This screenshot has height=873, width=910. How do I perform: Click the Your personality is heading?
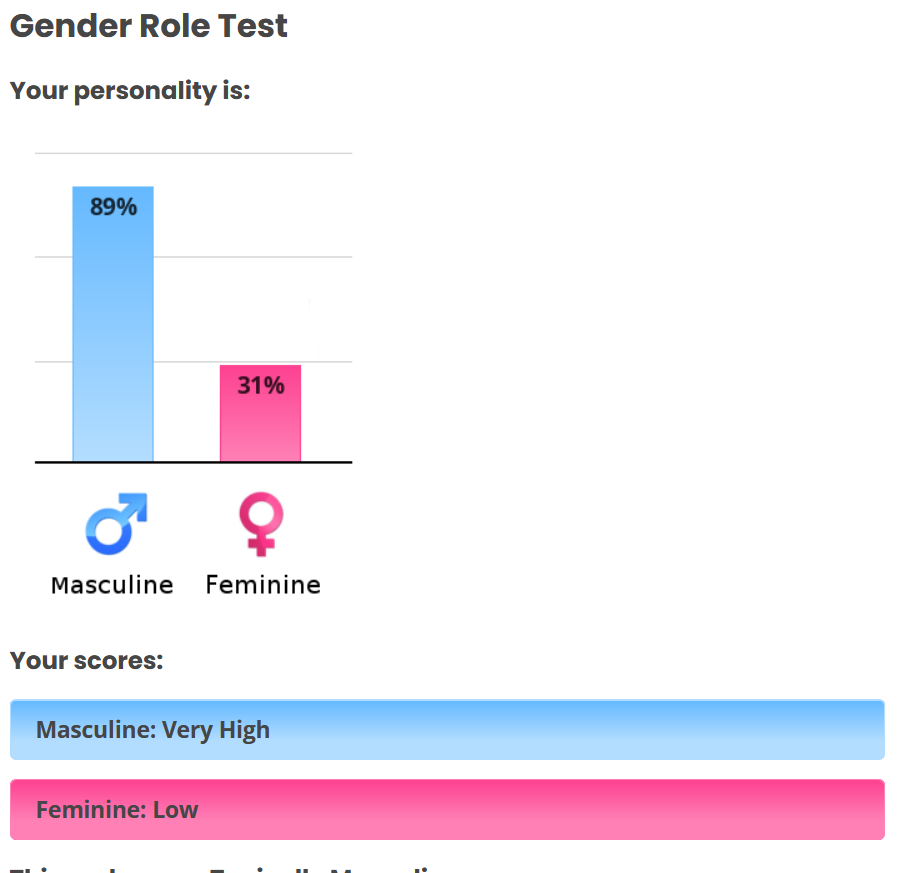coord(130,91)
